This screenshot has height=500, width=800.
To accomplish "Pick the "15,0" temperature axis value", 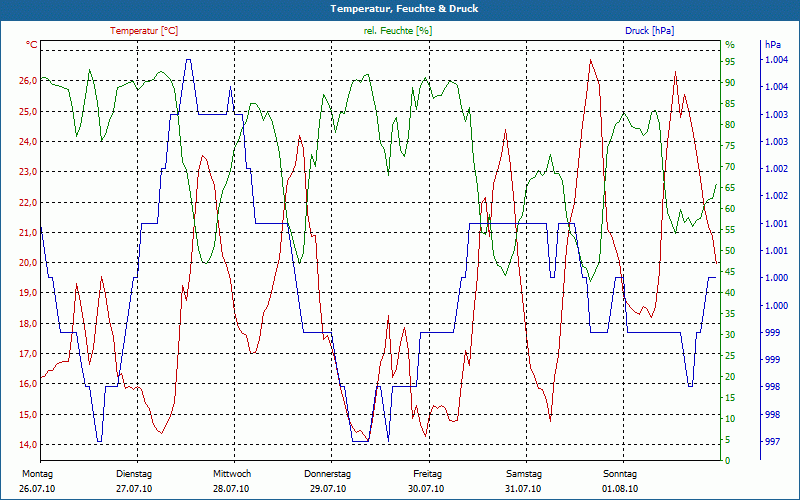I will [28, 414].
